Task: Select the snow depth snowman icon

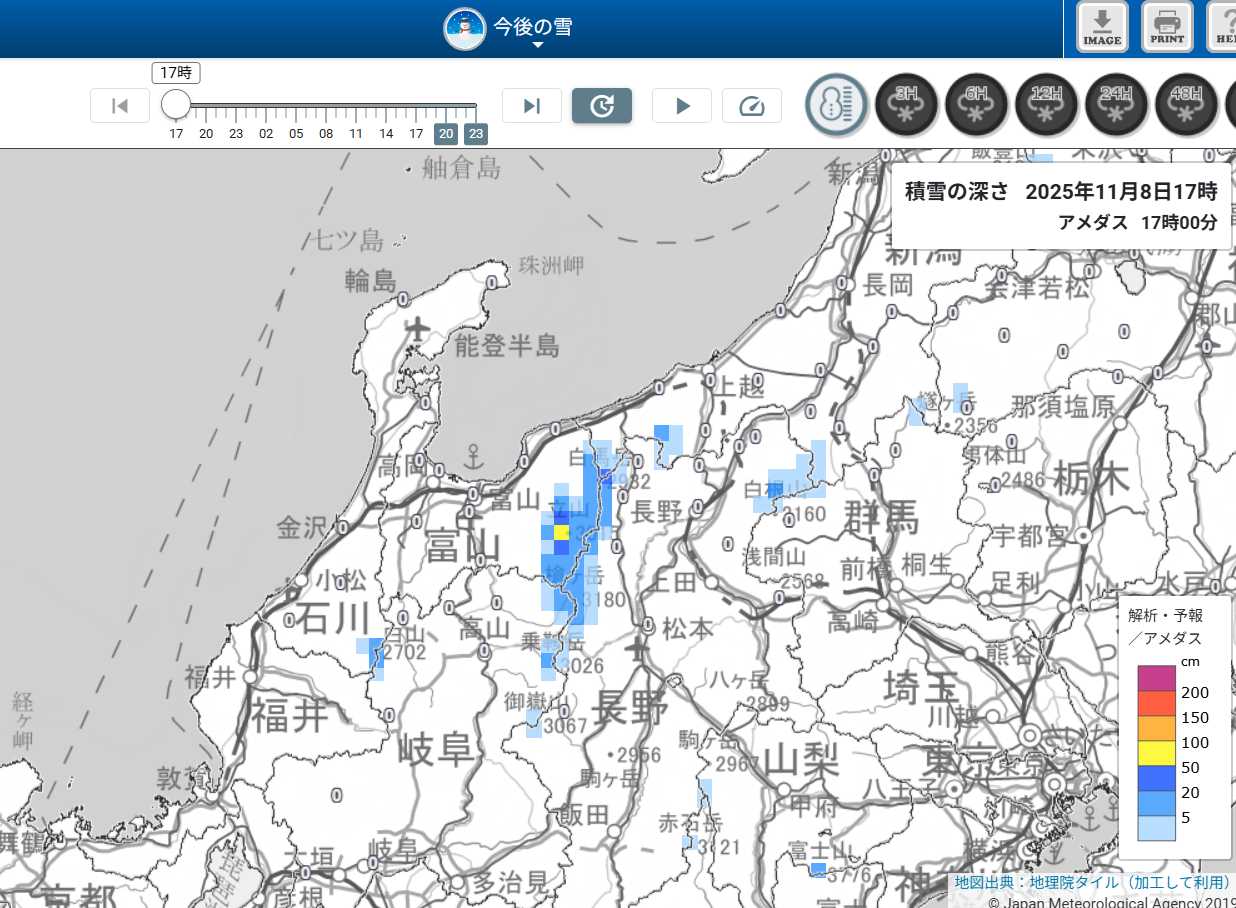Action: click(x=836, y=105)
